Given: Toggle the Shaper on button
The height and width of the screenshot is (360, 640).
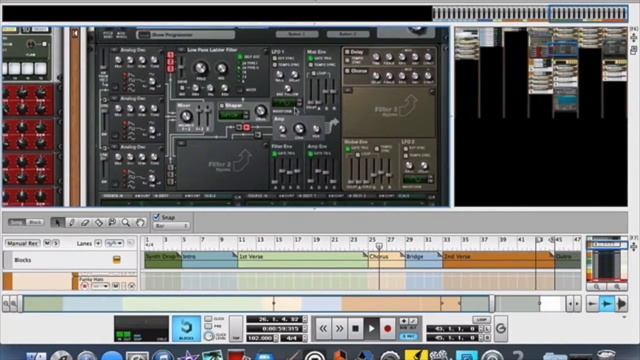Looking at the screenshot, I should coord(222,106).
